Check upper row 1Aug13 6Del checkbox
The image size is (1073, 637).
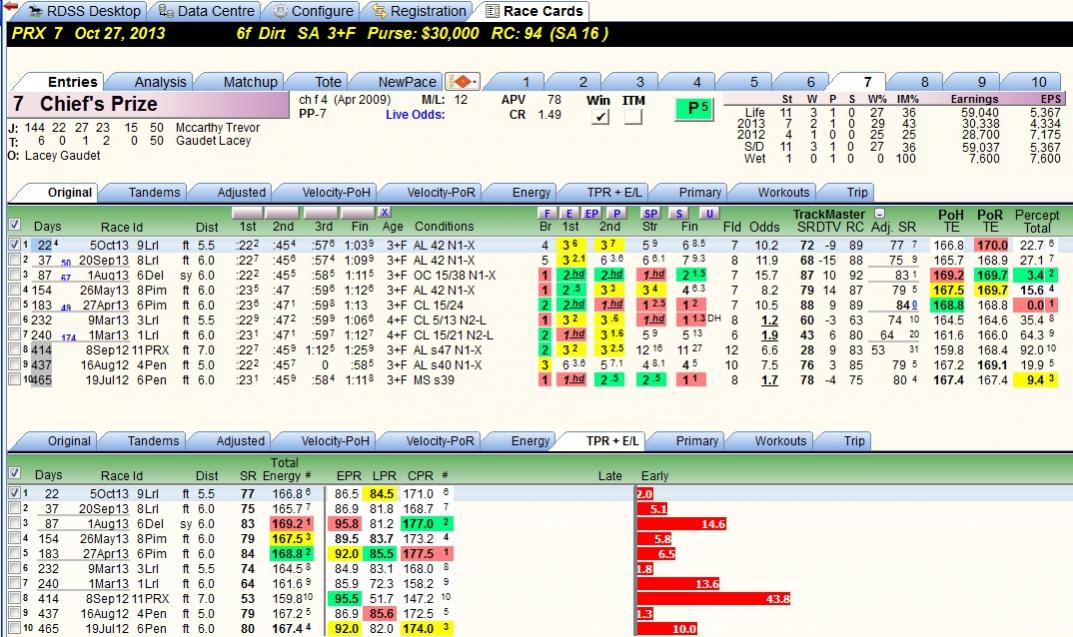click(x=14, y=274)
